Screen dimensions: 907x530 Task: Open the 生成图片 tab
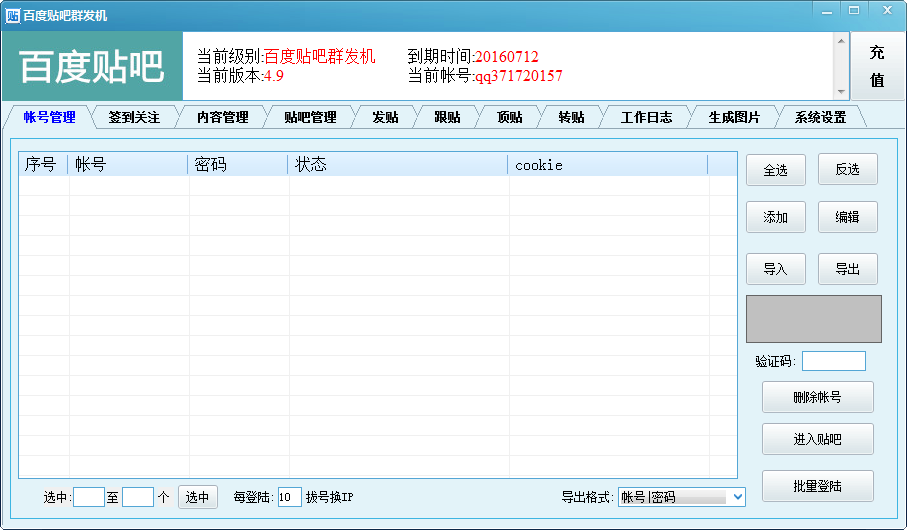tap(734, 117)
